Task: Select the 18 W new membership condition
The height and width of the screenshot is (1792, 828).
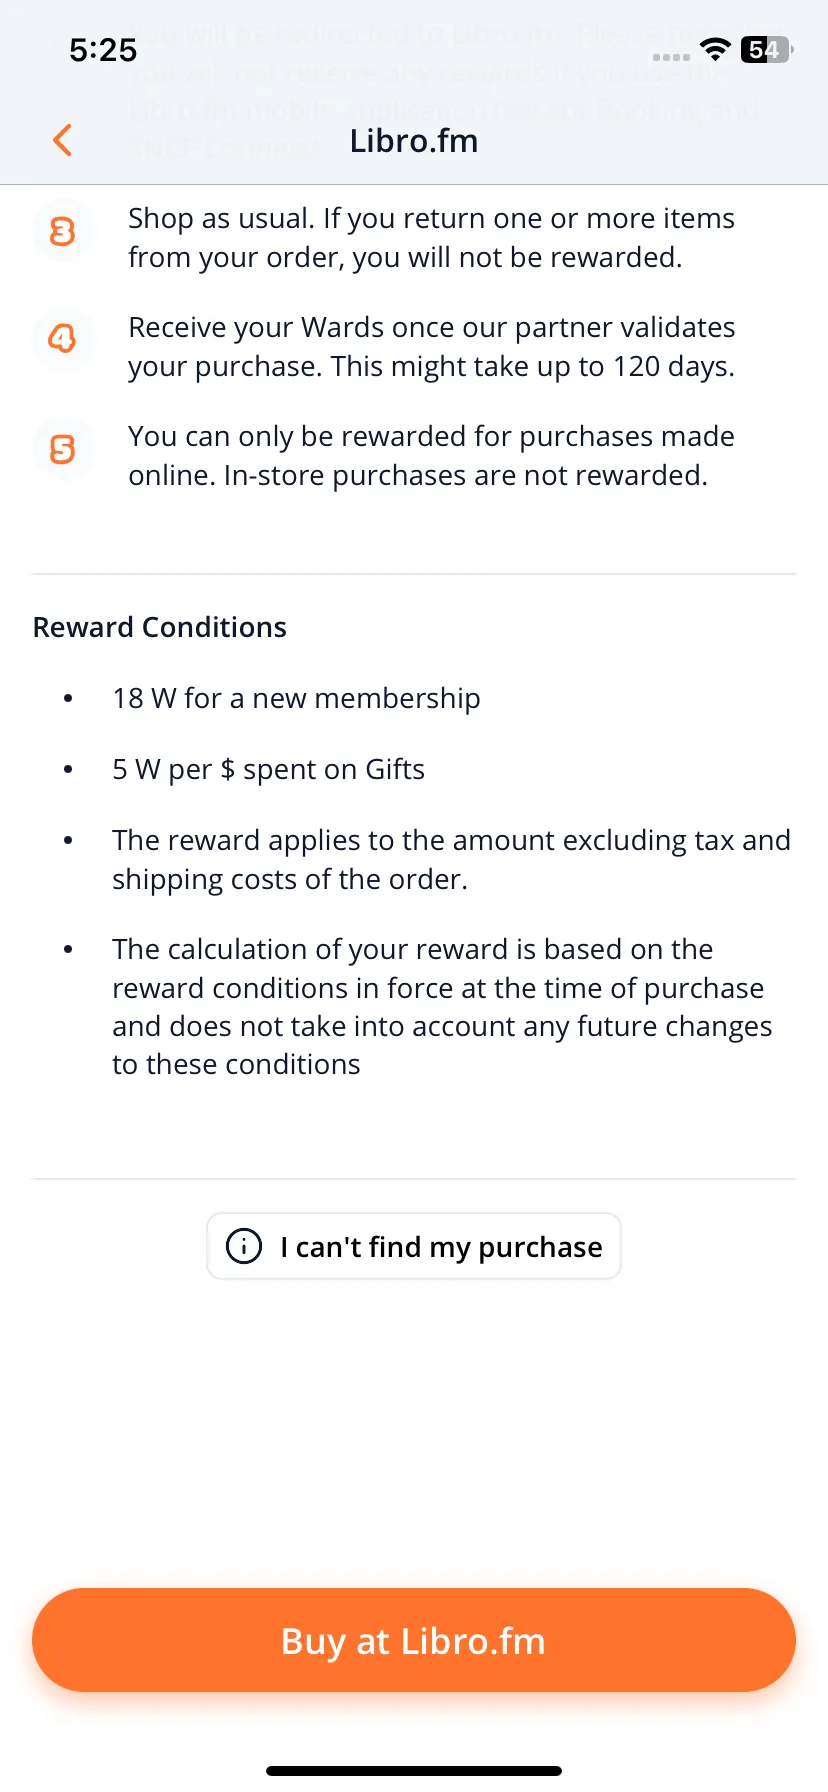Action: point(296,698)
